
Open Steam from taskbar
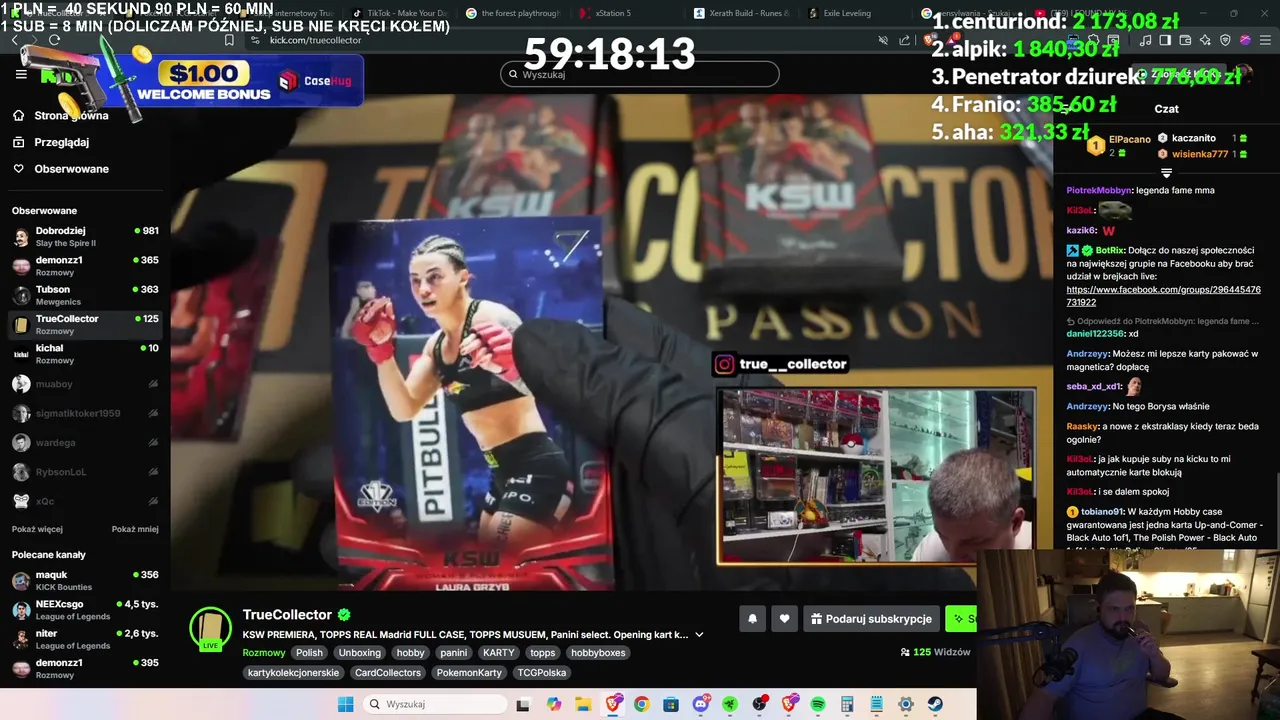click(x=935, y=704)
